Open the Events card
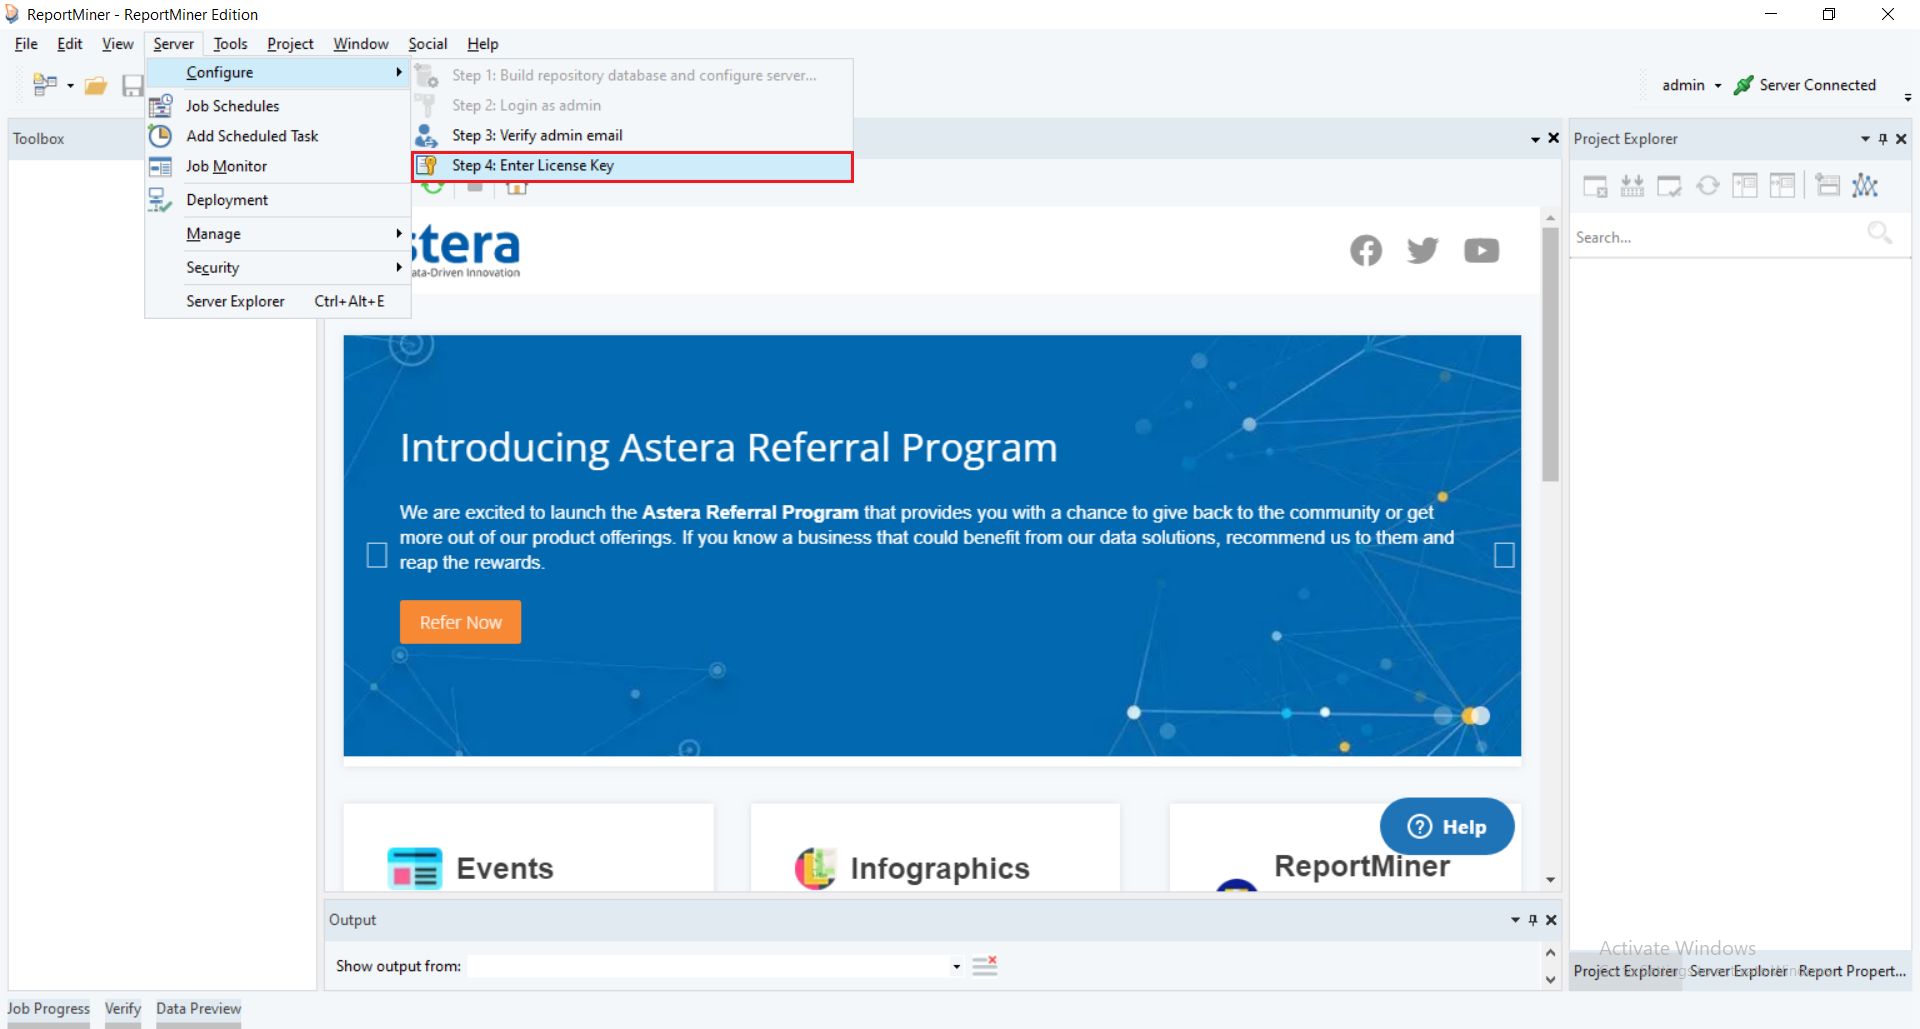 [528, 848]
